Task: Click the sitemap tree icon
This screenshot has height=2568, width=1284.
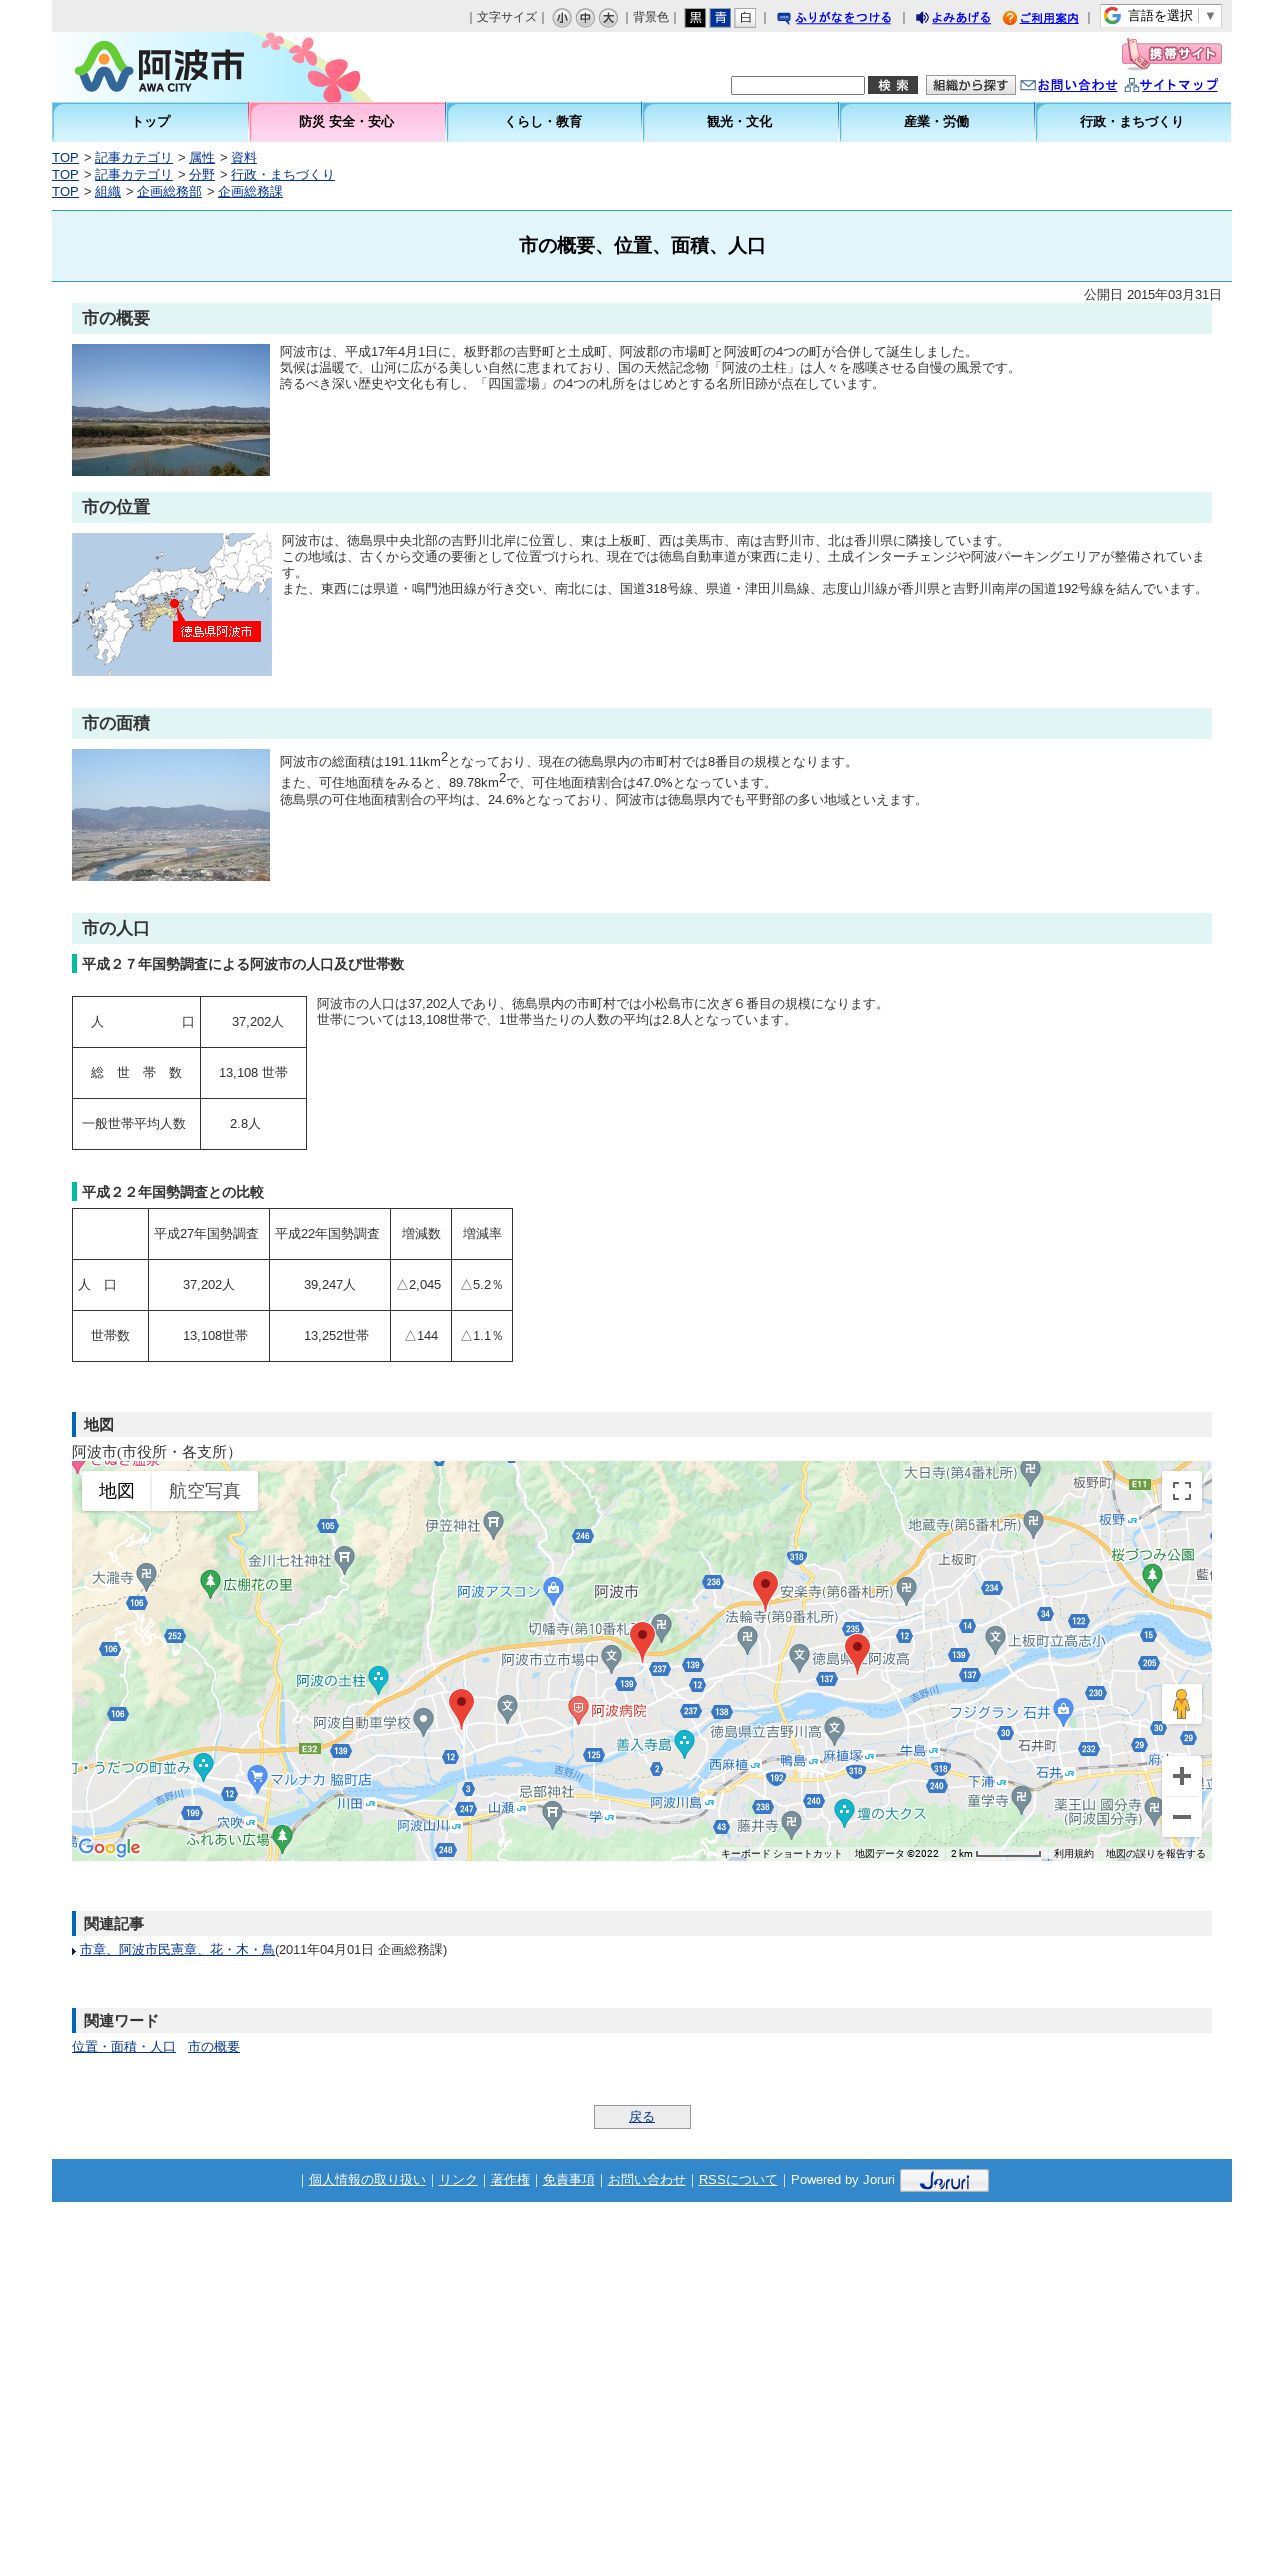Action: pos(1132,86)
